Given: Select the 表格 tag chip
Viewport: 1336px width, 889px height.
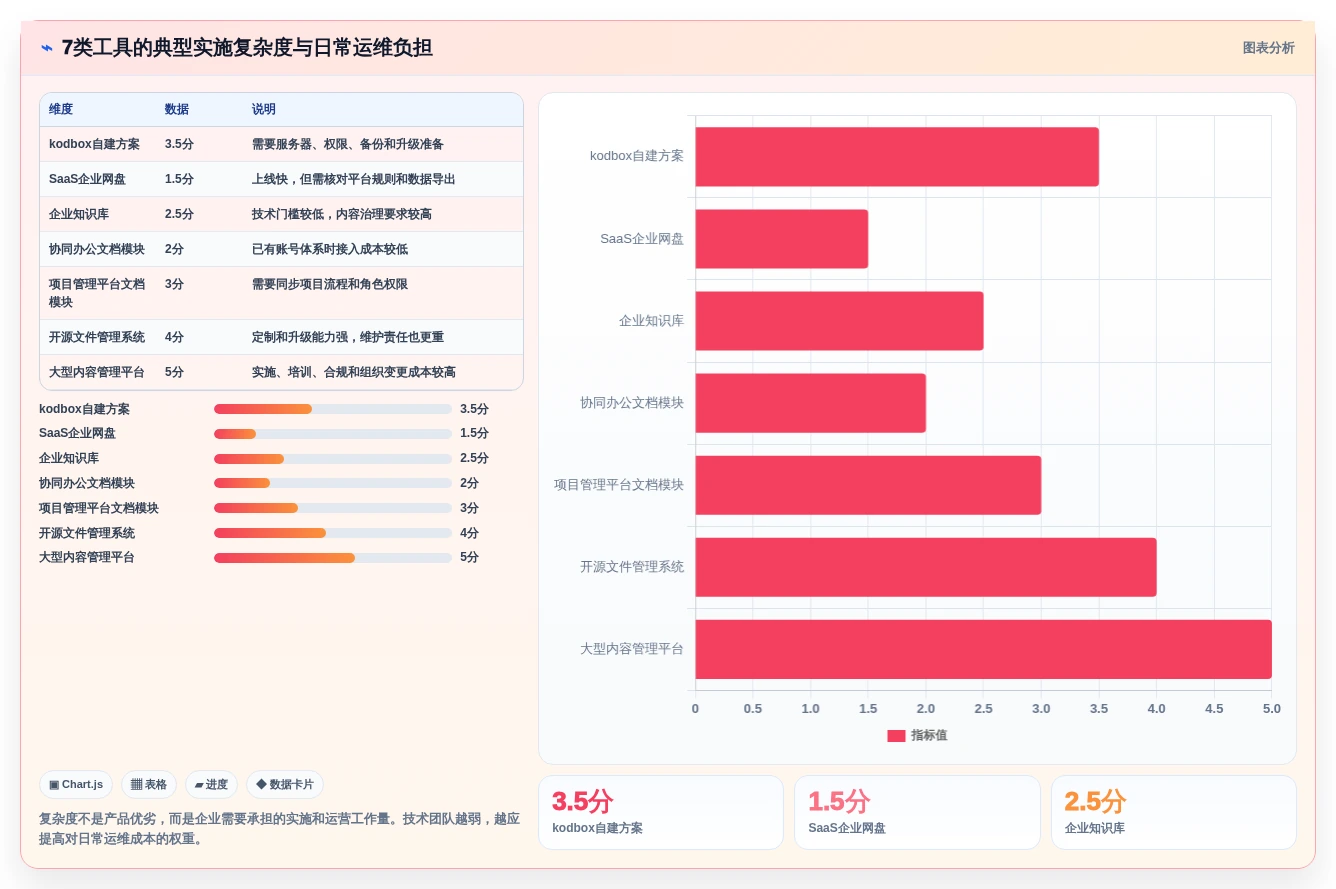Looking at the screenshot, I should [149, 785].
